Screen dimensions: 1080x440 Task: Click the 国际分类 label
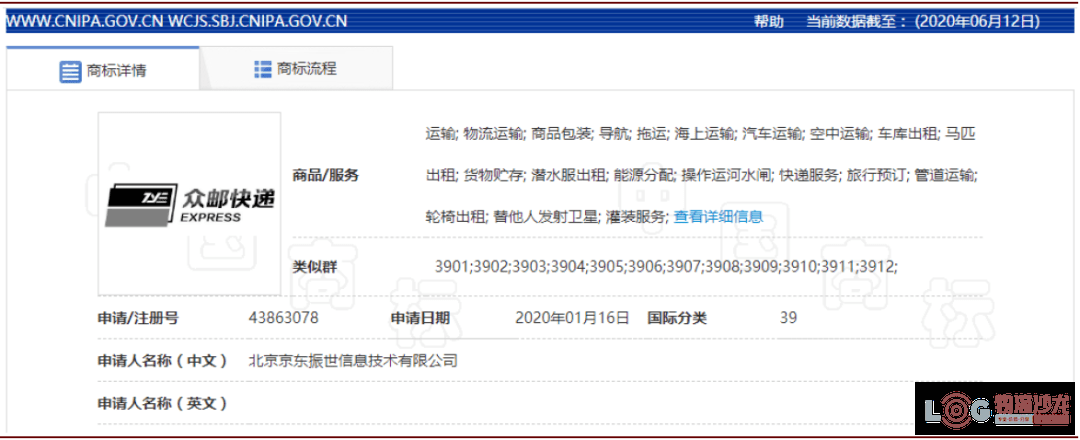677,318
